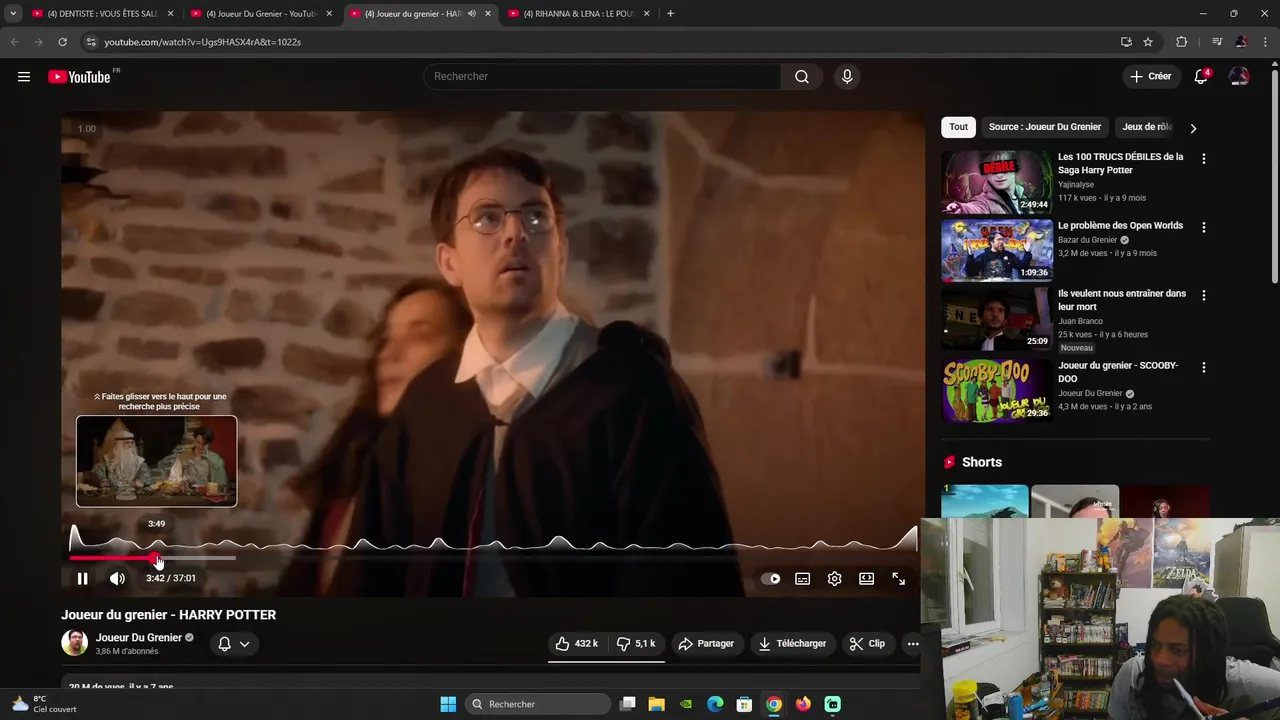This screenshot has height=720, width=1280.
Task: Open the Joueur Du Grenier channel name link
Action: click(139, 637)
